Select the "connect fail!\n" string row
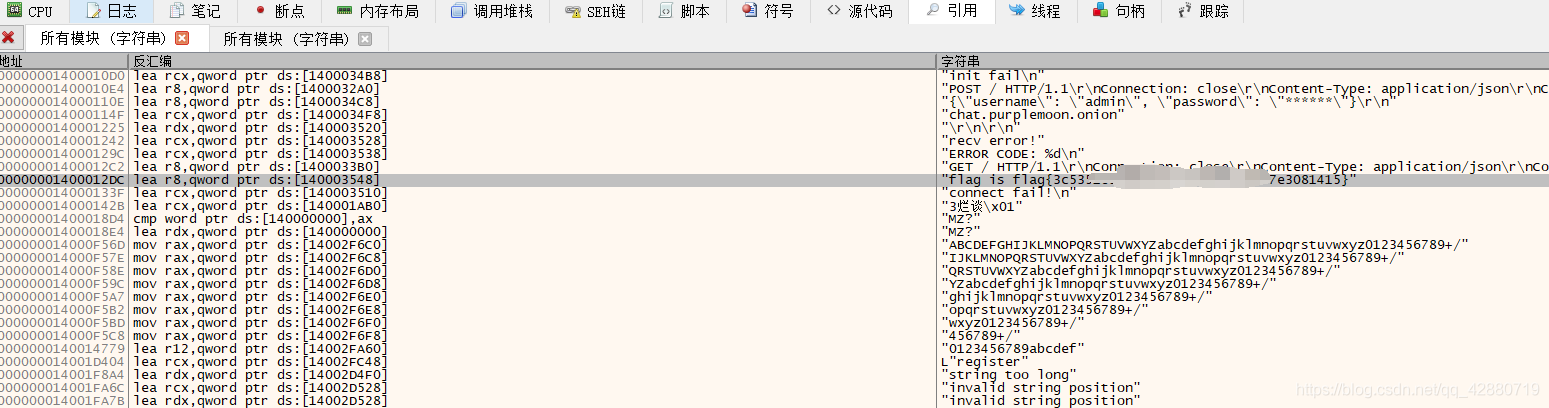This screenshot has height=408, width=1549. 774,192
